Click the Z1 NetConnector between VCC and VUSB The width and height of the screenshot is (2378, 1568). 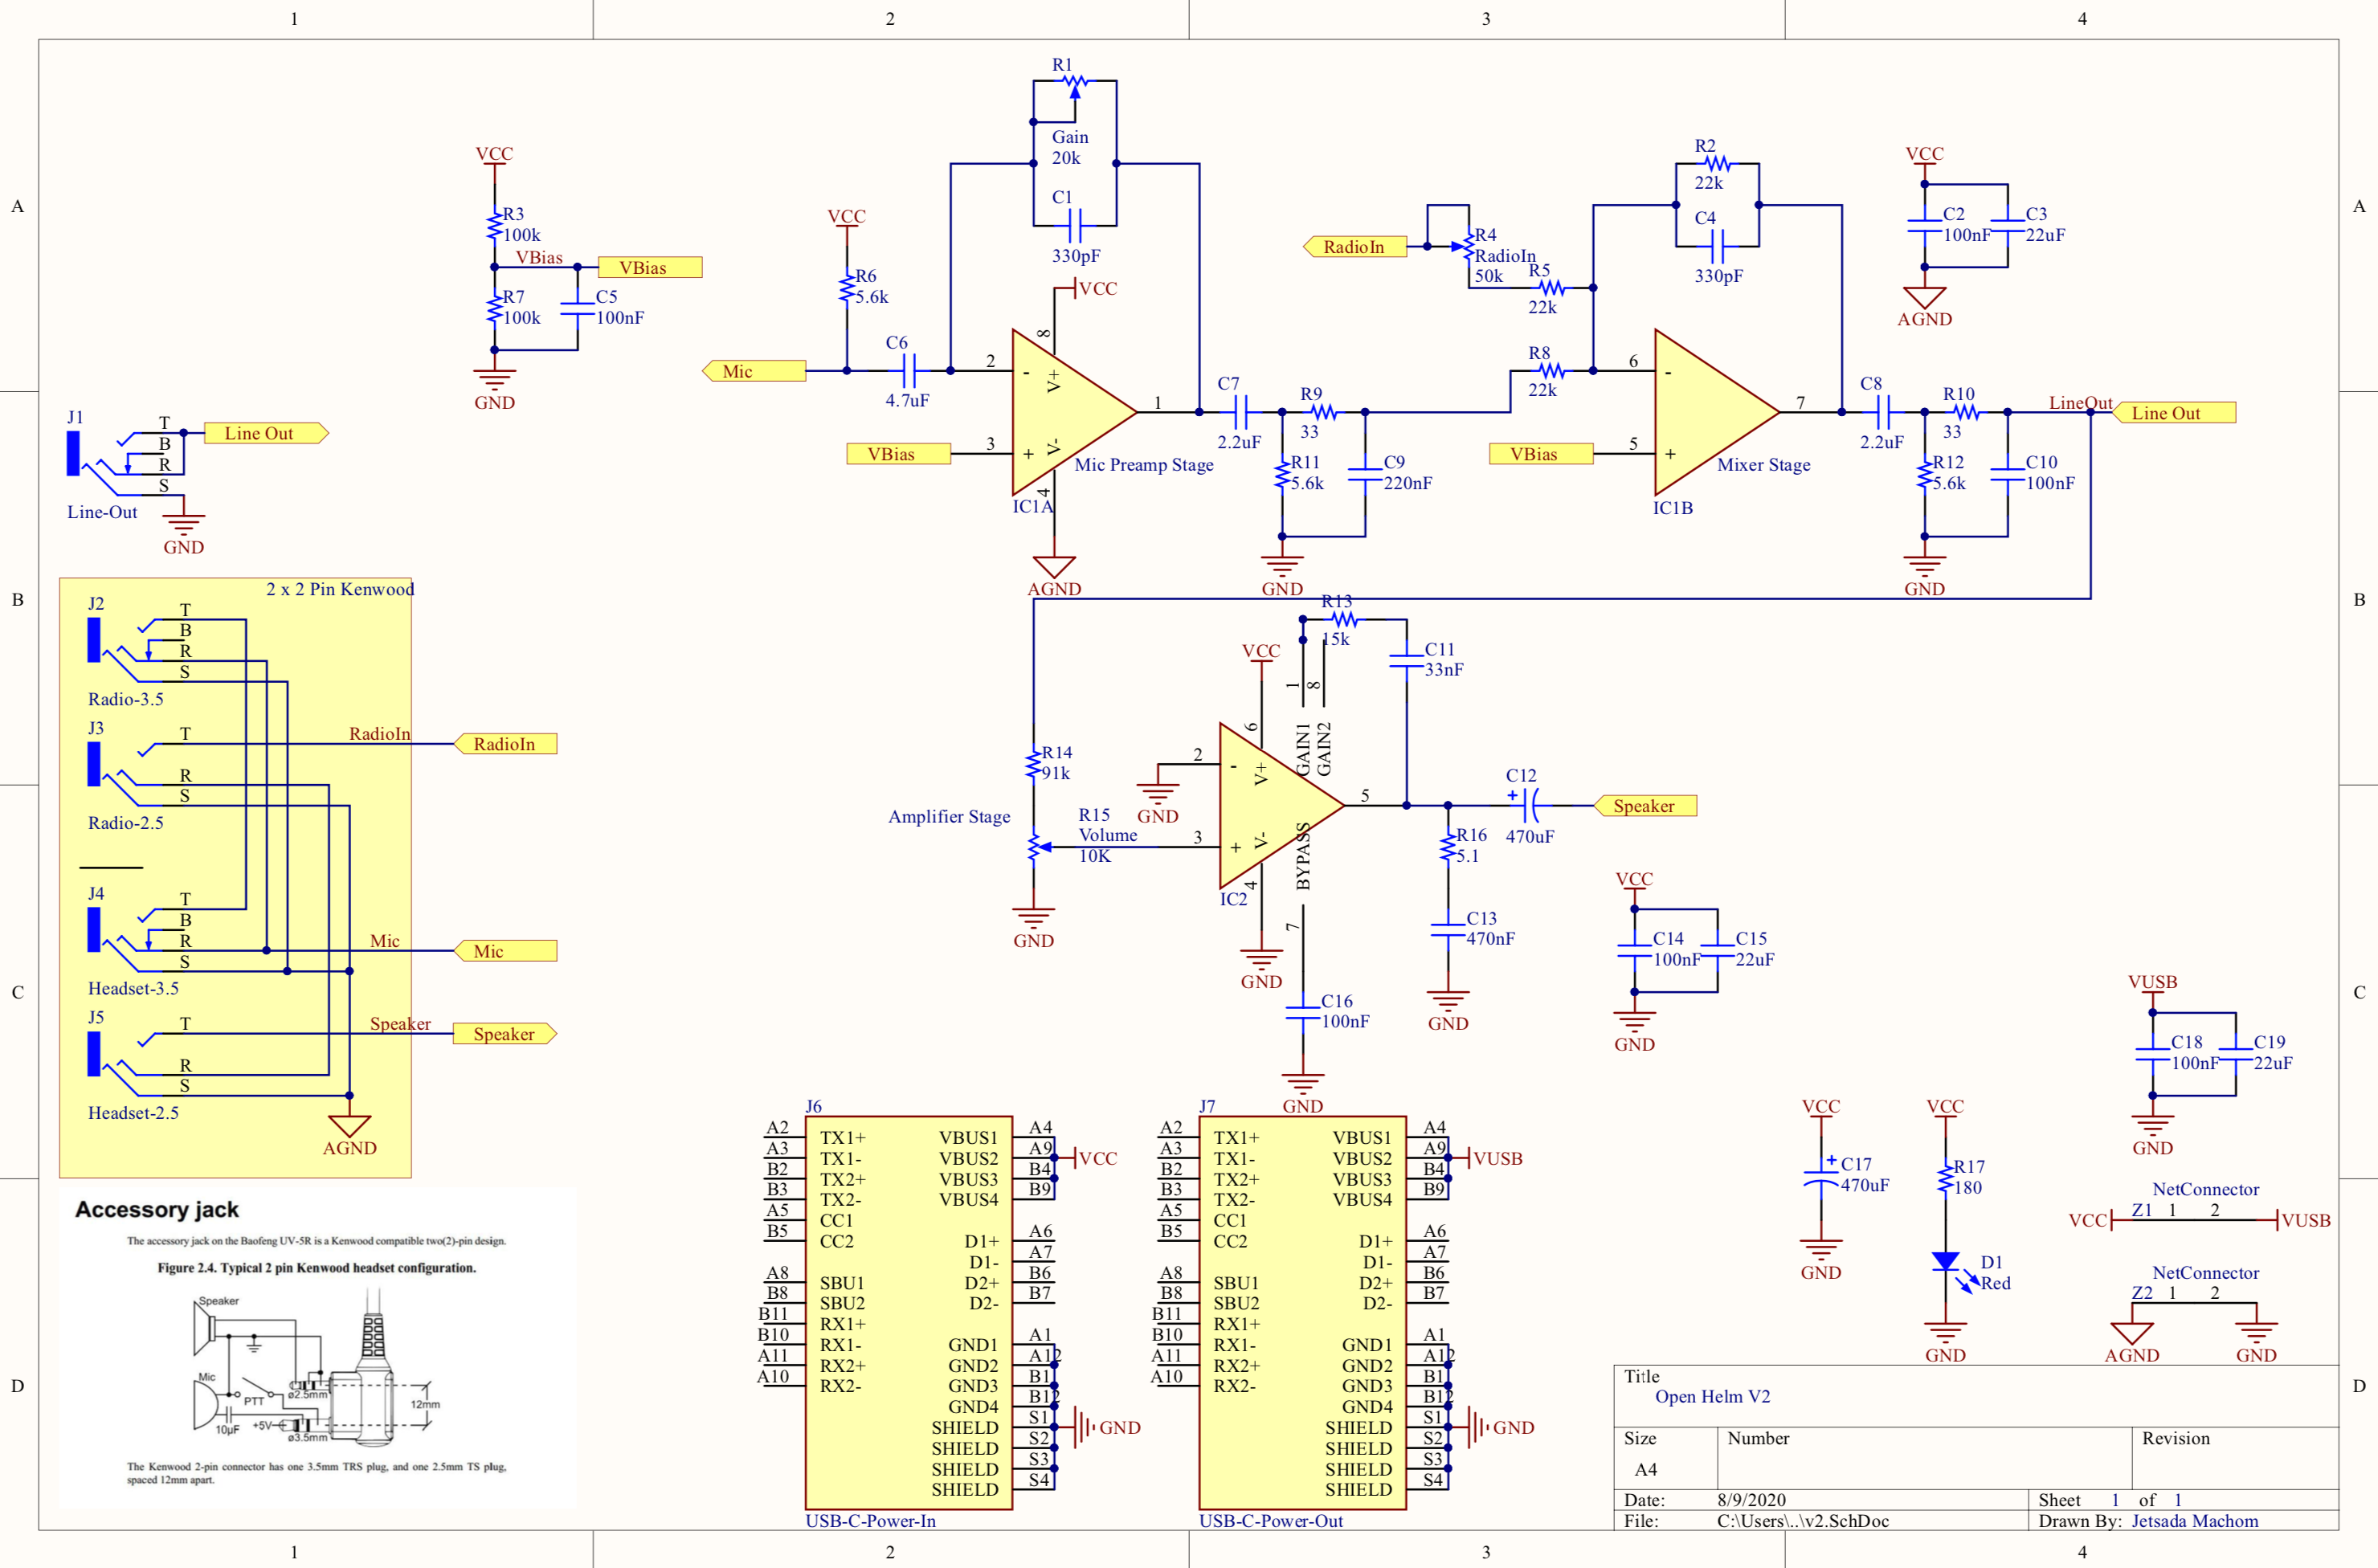coord(2193,1220)
